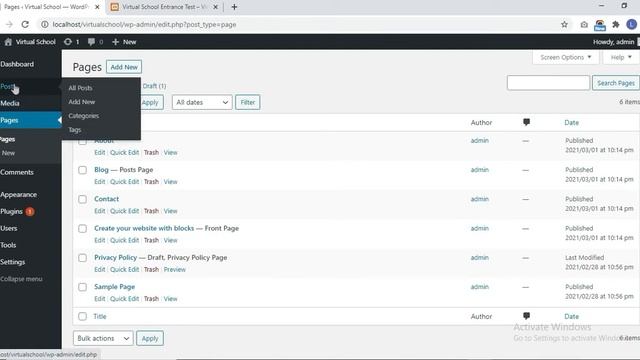Open the Chrome profile avatar
640x360 pixels.
coord(631,24)
